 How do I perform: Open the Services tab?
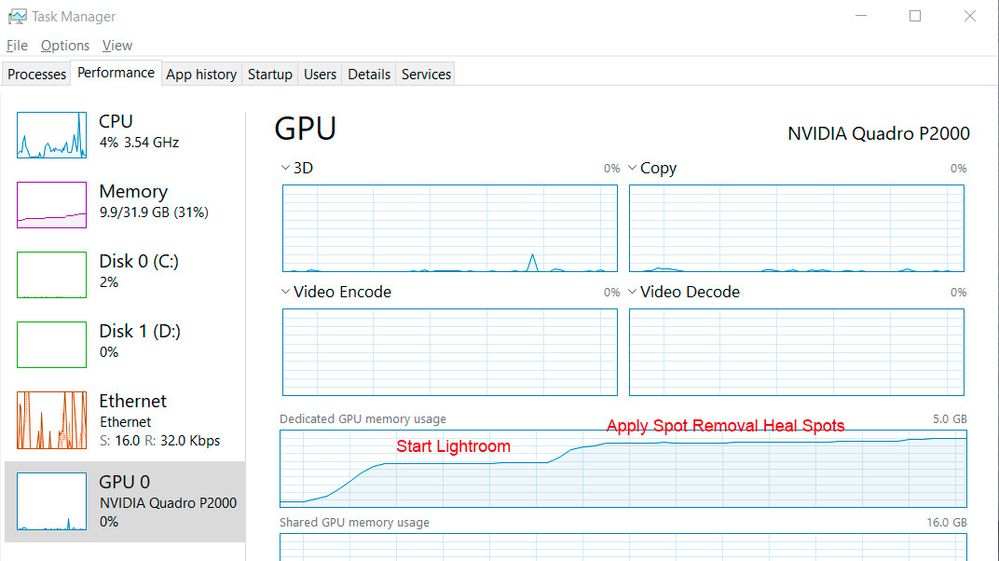[426, 74]
